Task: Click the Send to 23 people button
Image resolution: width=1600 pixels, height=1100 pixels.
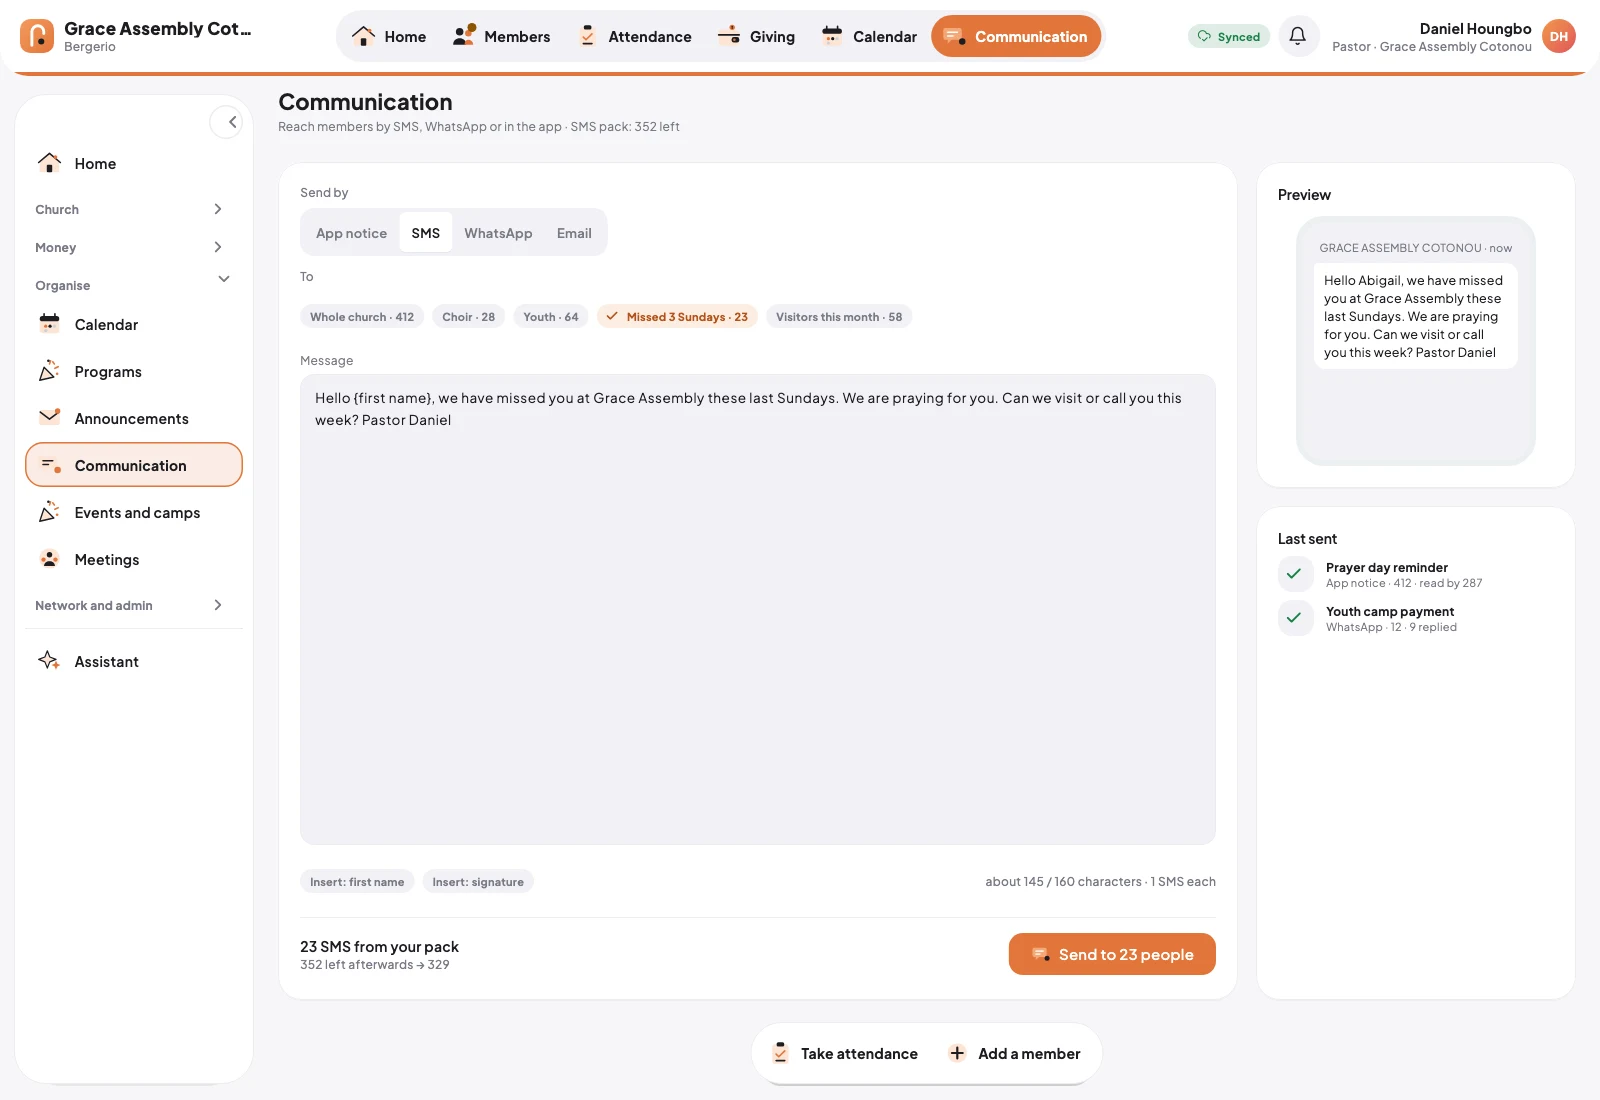Action: click(1112, 954)
